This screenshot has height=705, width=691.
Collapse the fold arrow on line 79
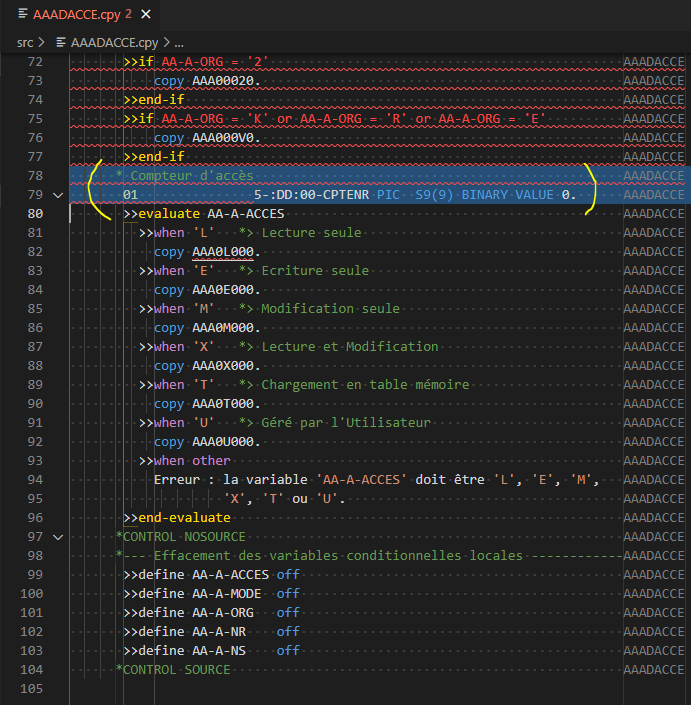[58, 195]
